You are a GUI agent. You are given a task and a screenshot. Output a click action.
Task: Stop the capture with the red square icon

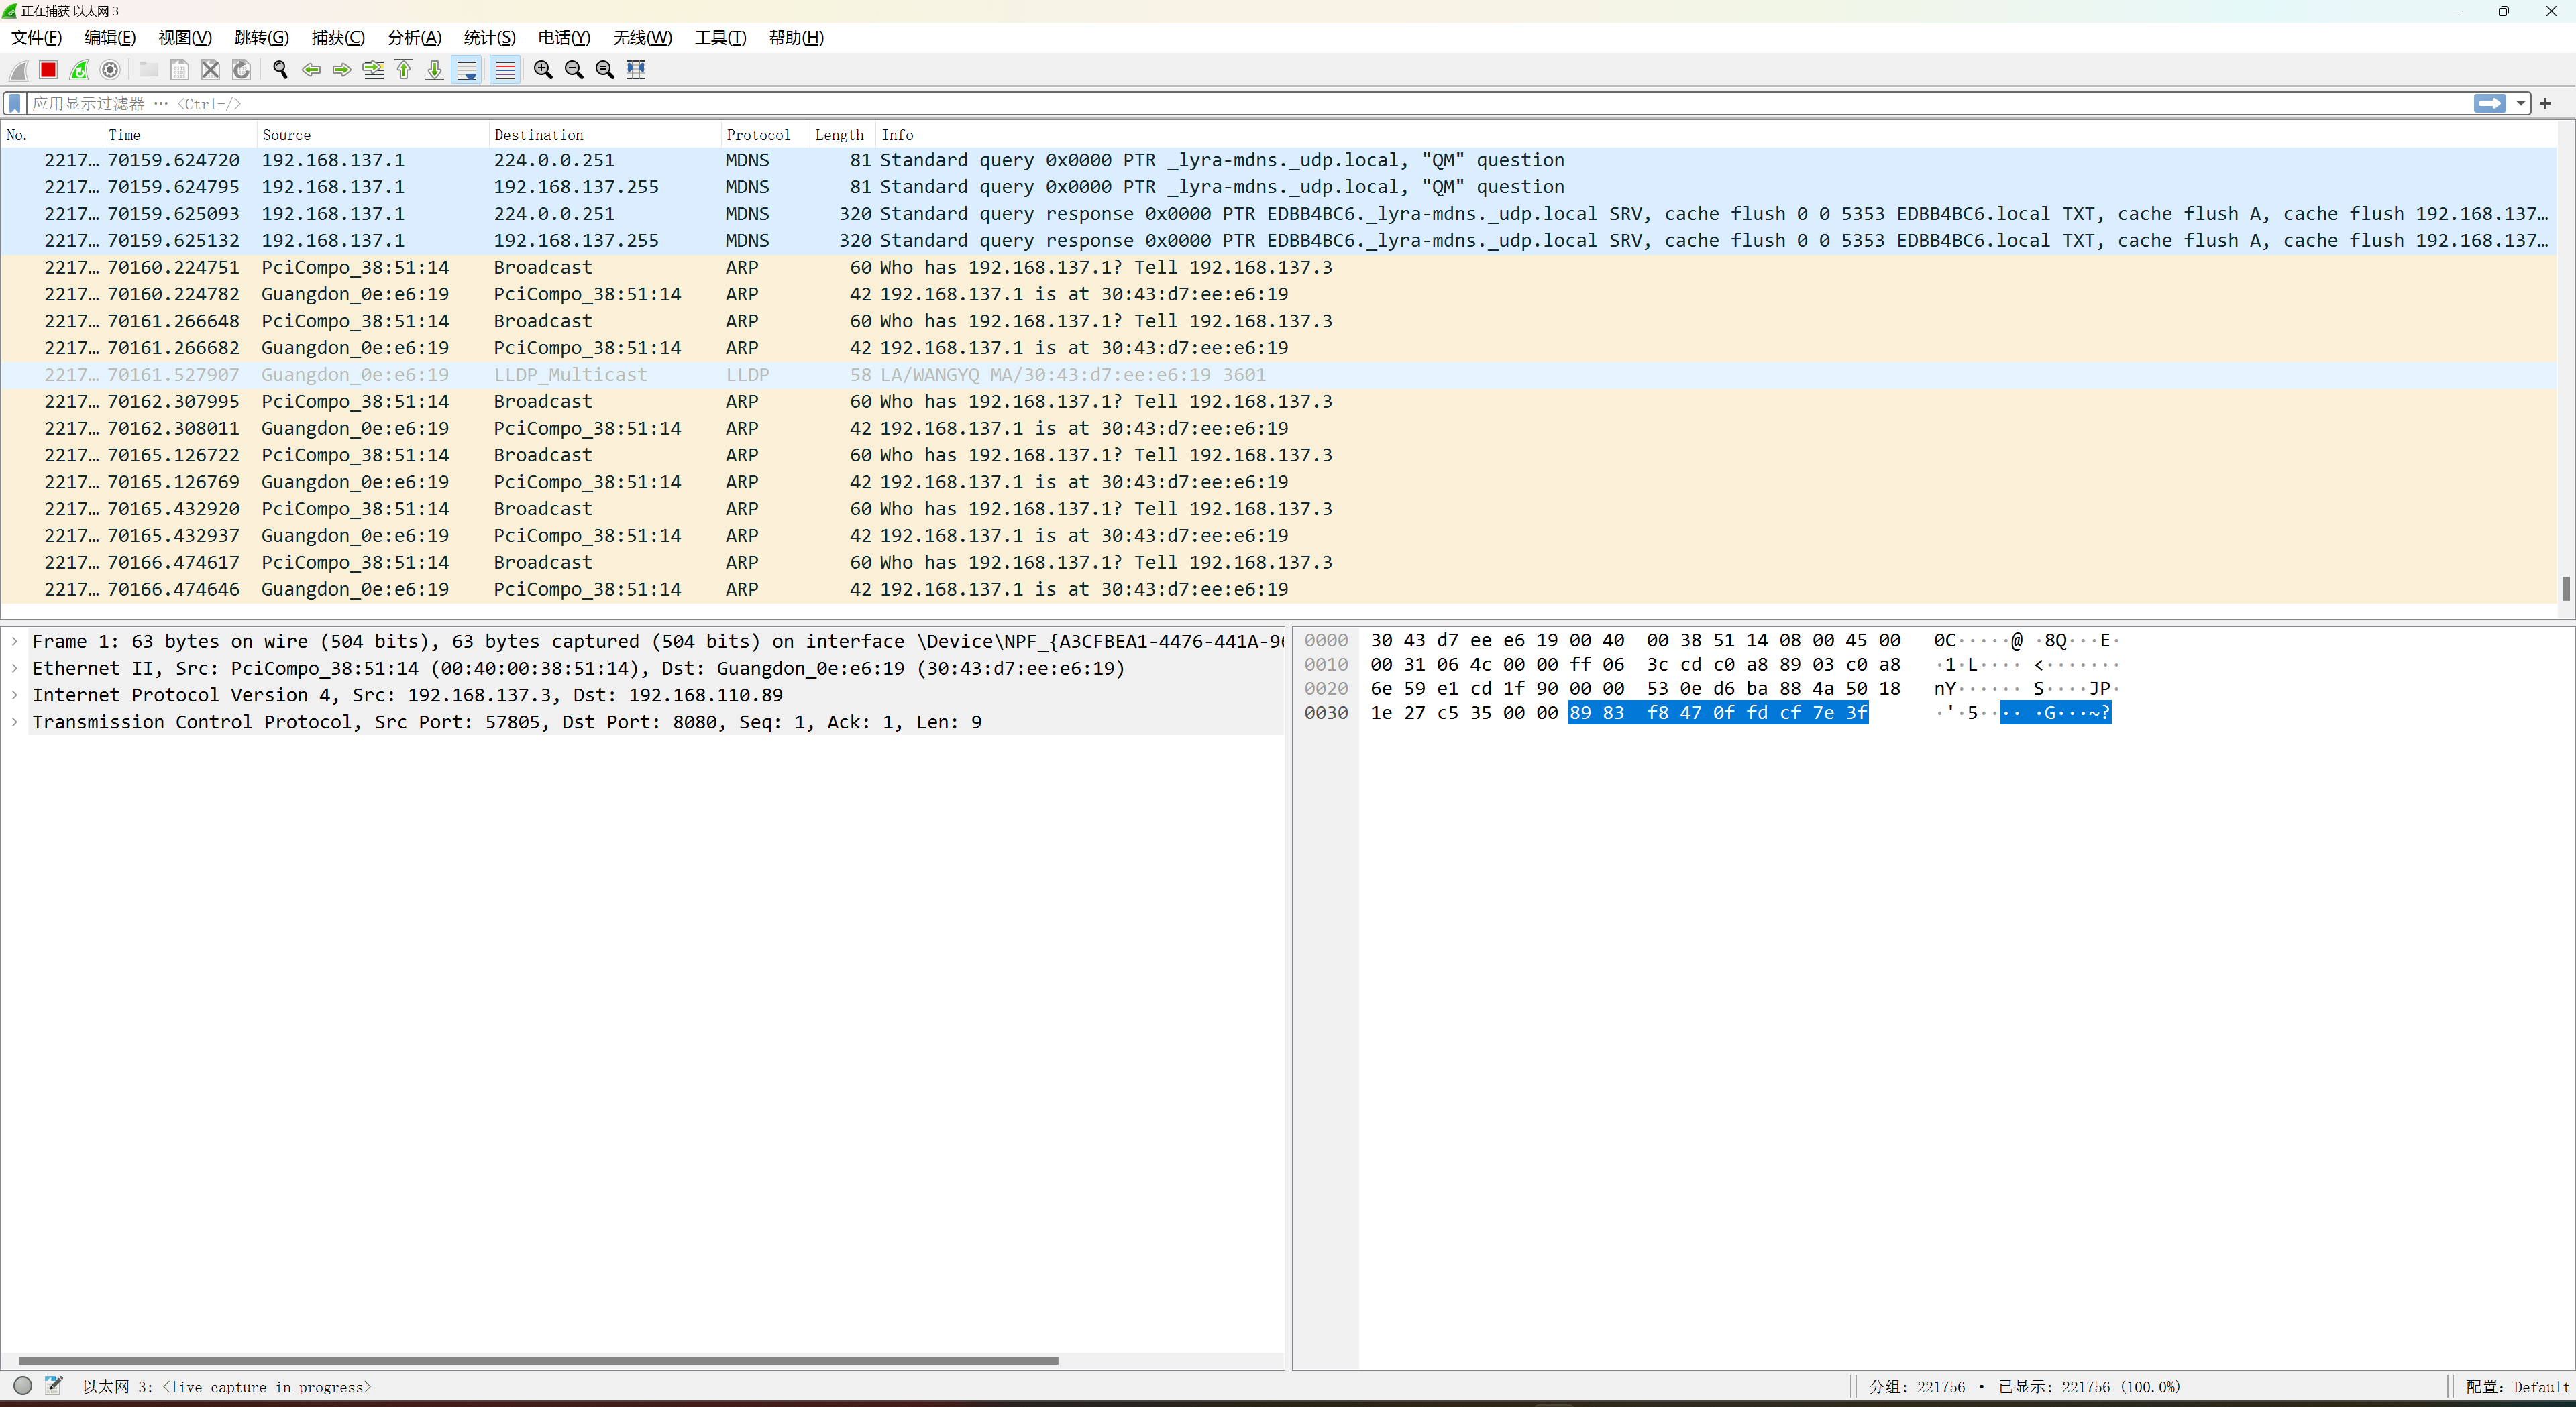pos(48,70)
